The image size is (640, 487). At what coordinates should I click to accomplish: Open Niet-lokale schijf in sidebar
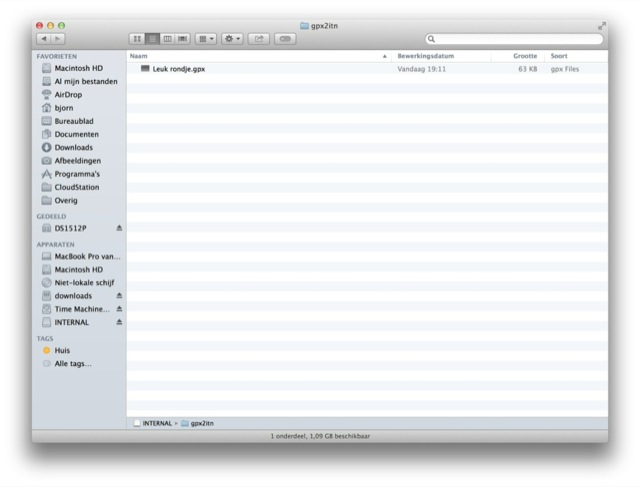pos(84,282)
